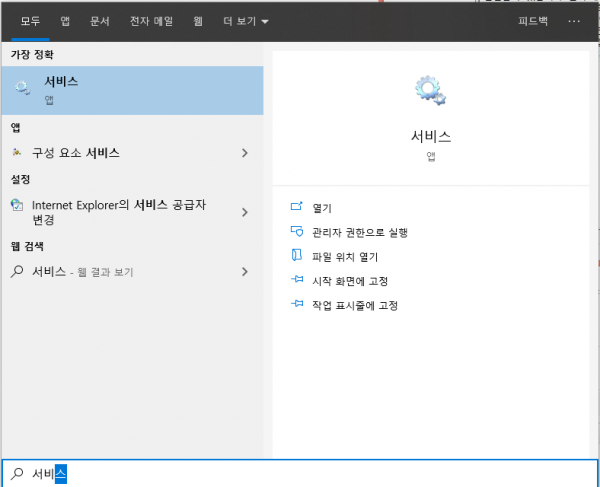600x487 pixels.
Task: Select the 서비스 app best match result
Action: tap(132, 90)
